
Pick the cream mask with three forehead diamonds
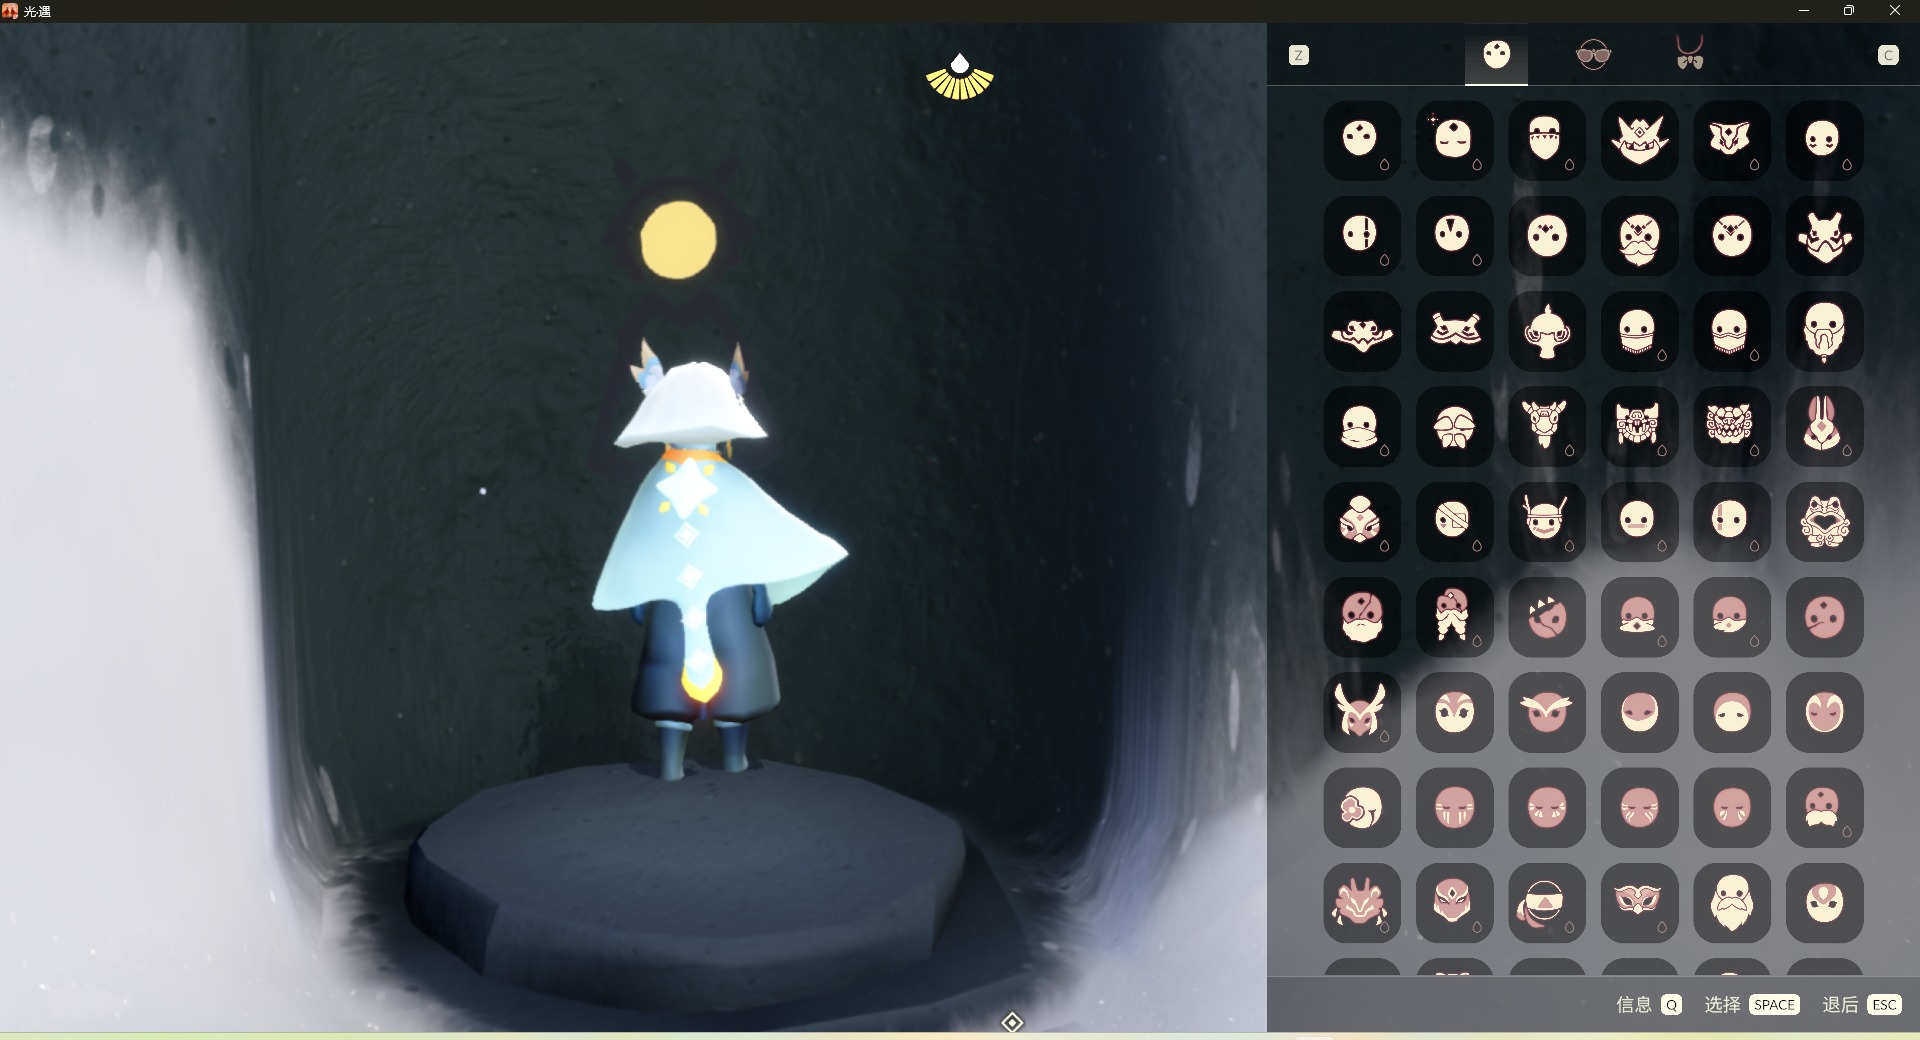coord(1547,236)
